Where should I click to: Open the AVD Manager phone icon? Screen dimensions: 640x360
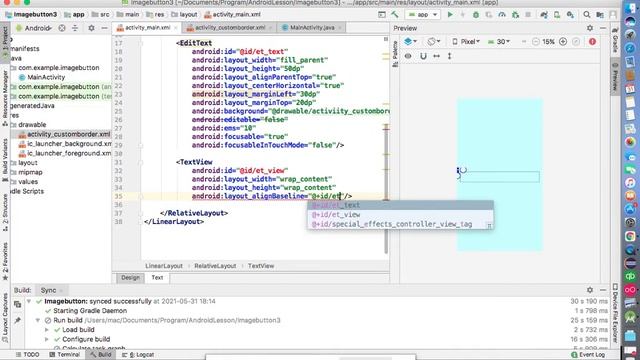coord(557,15)
